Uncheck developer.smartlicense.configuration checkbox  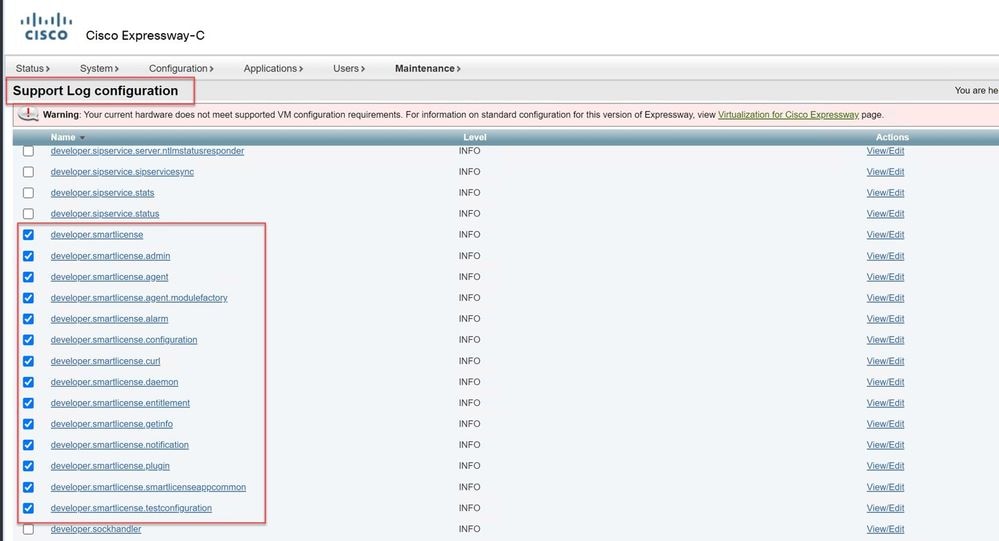click(28, 340)
